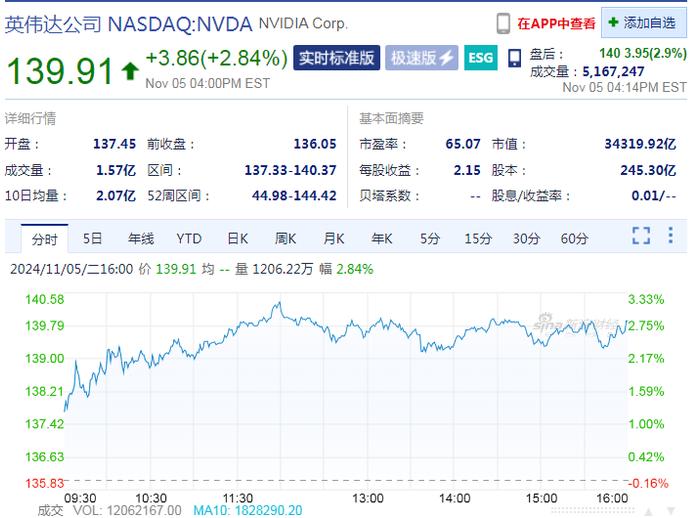Click the 区间 value 137.33-140.37
The width and height of the screenshot is (700, 518).
tap(291, 170)
